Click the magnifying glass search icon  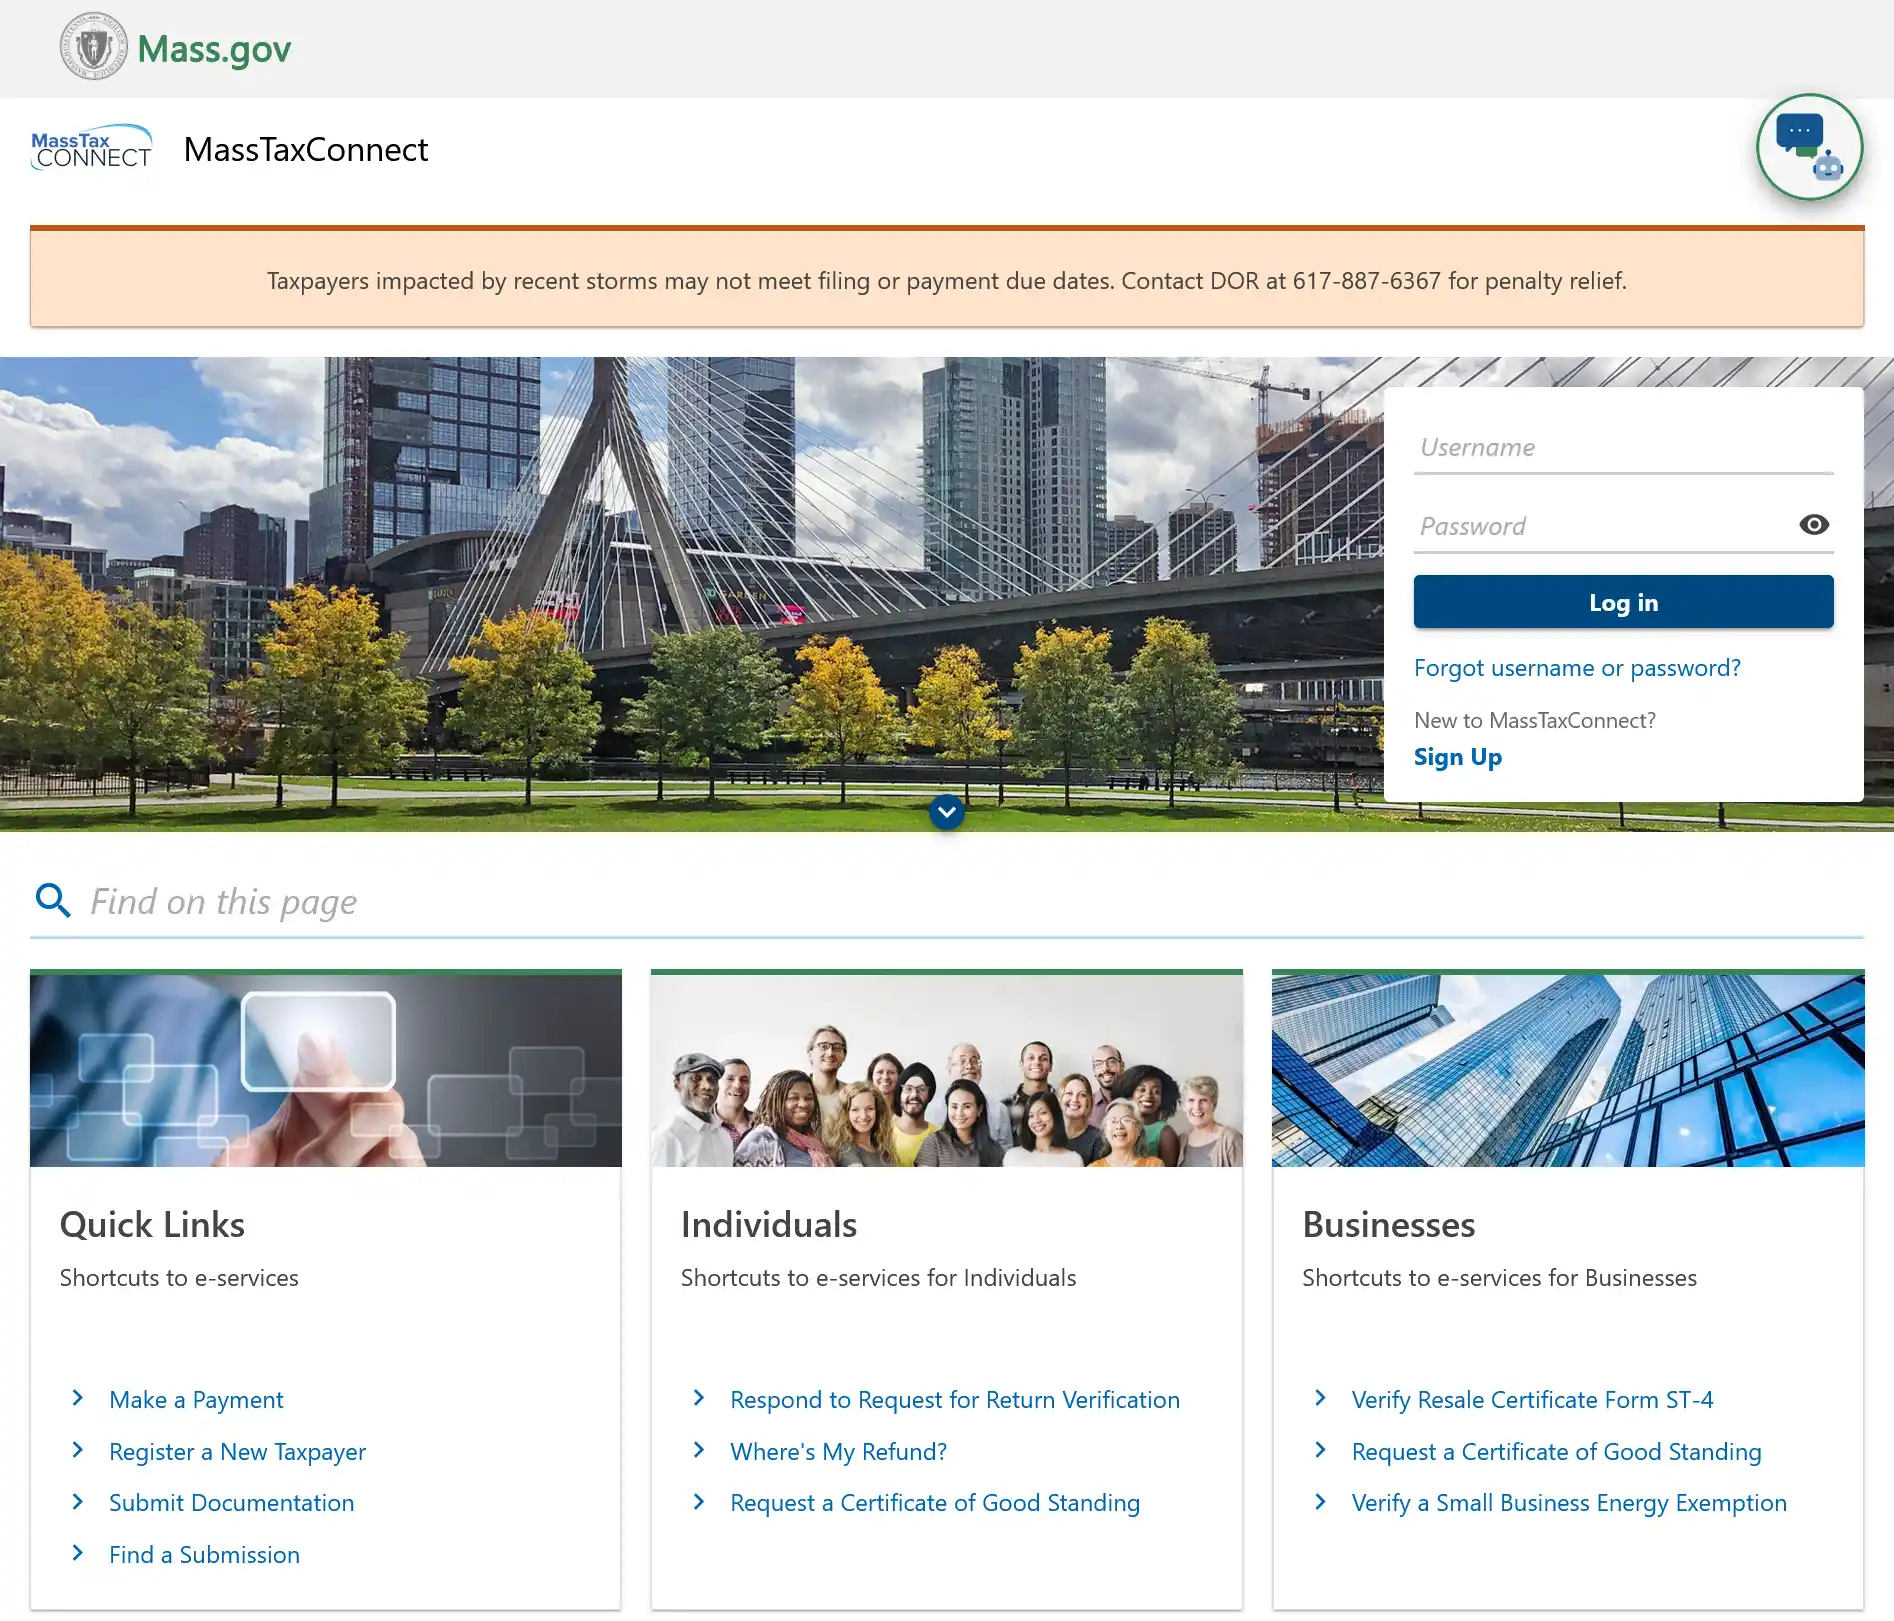pos(53,901)
